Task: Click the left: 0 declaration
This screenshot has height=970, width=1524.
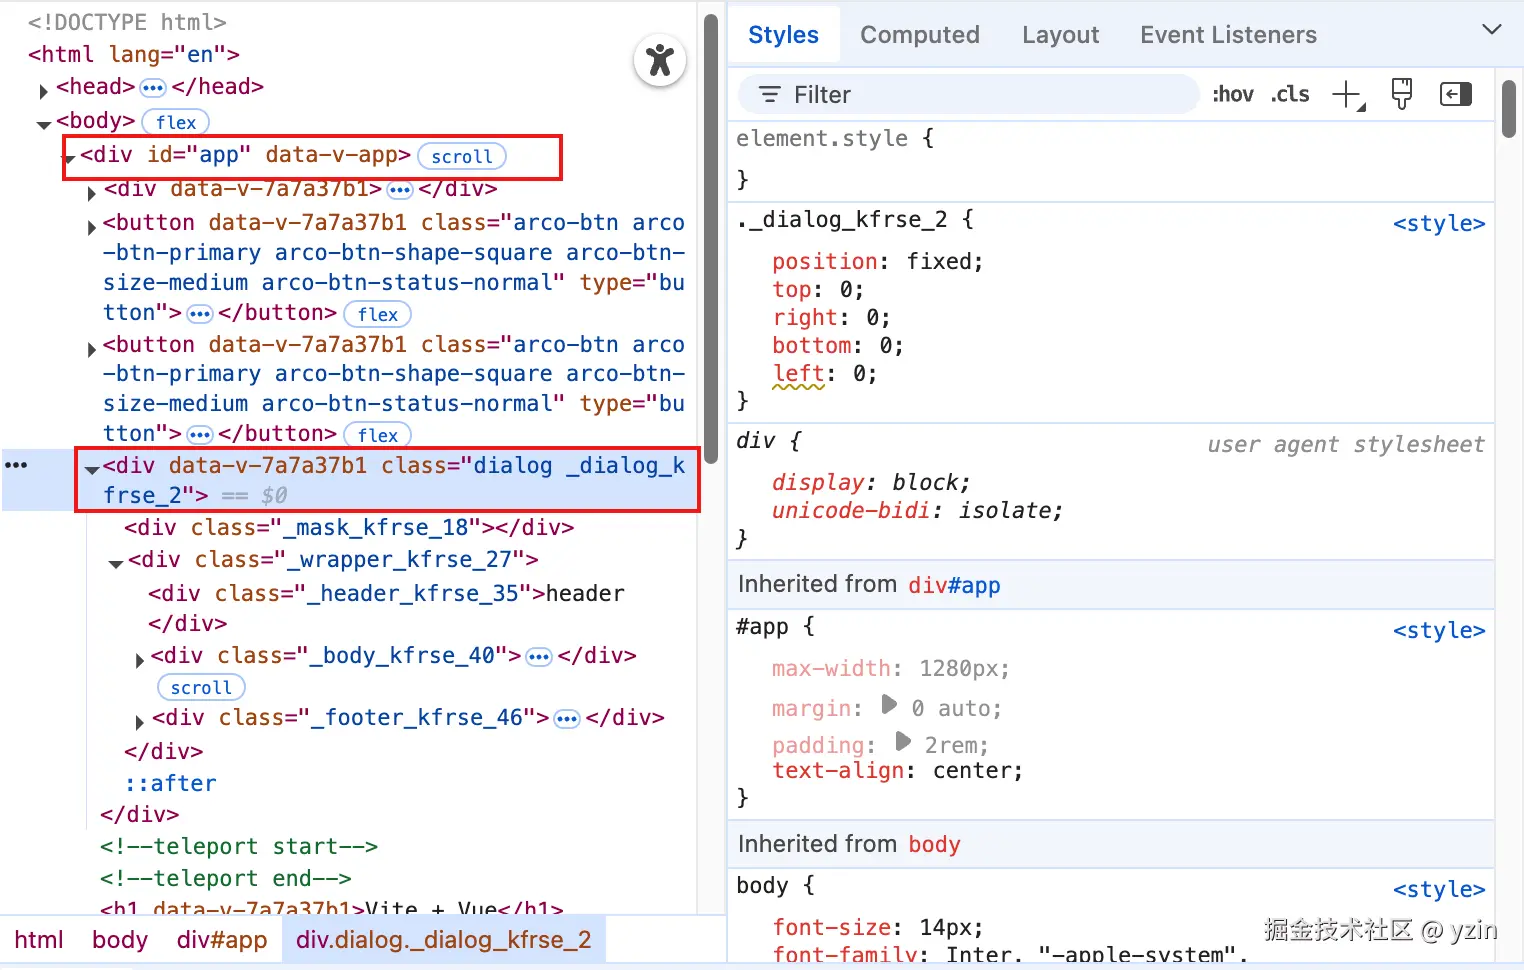Action: 824,374
